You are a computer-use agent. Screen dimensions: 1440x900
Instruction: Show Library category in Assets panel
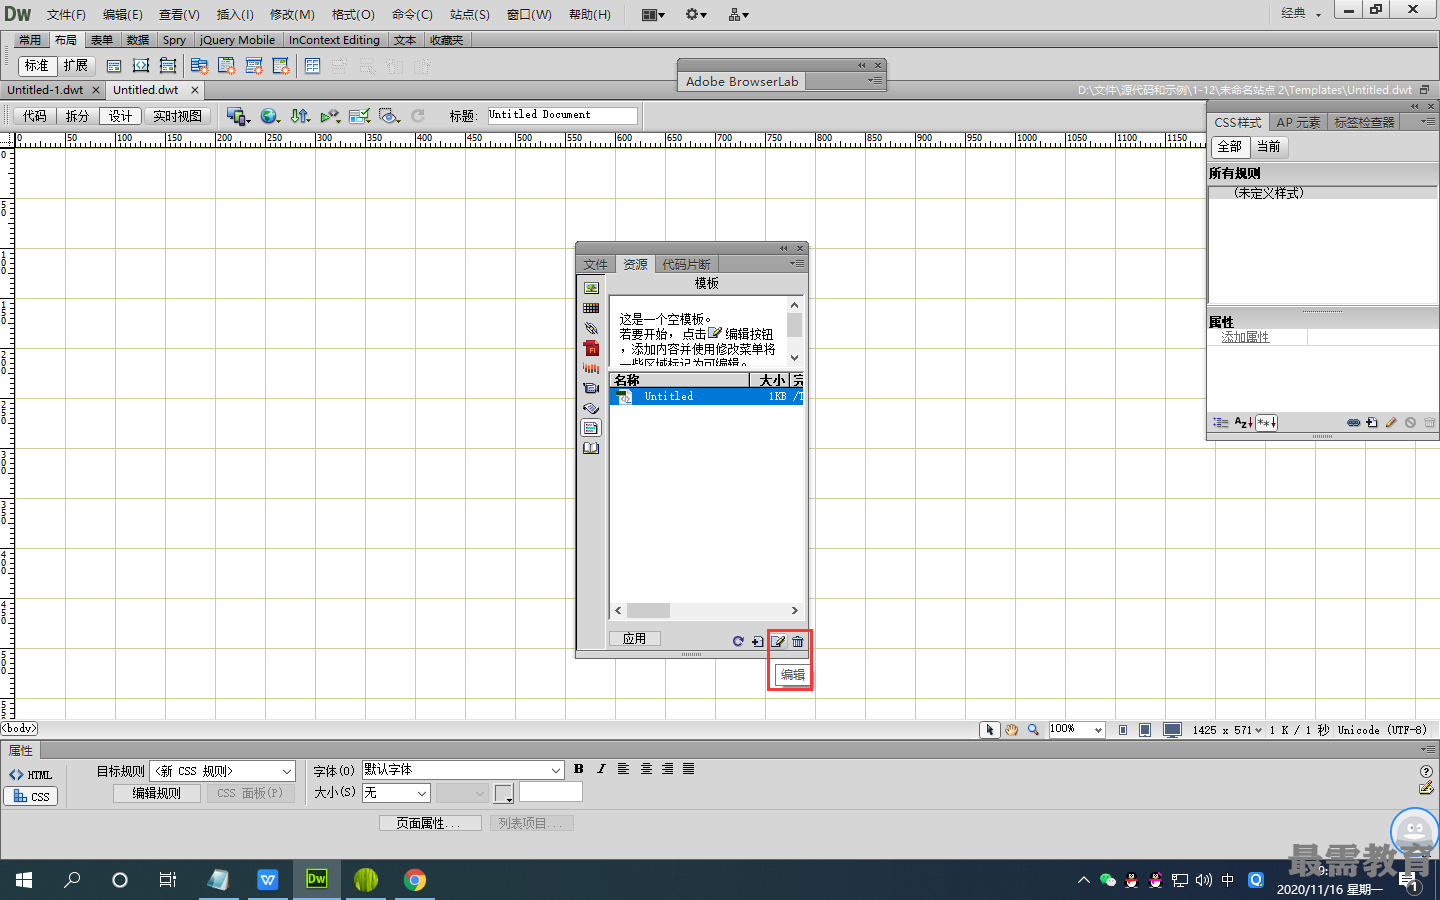coord(591,448)
